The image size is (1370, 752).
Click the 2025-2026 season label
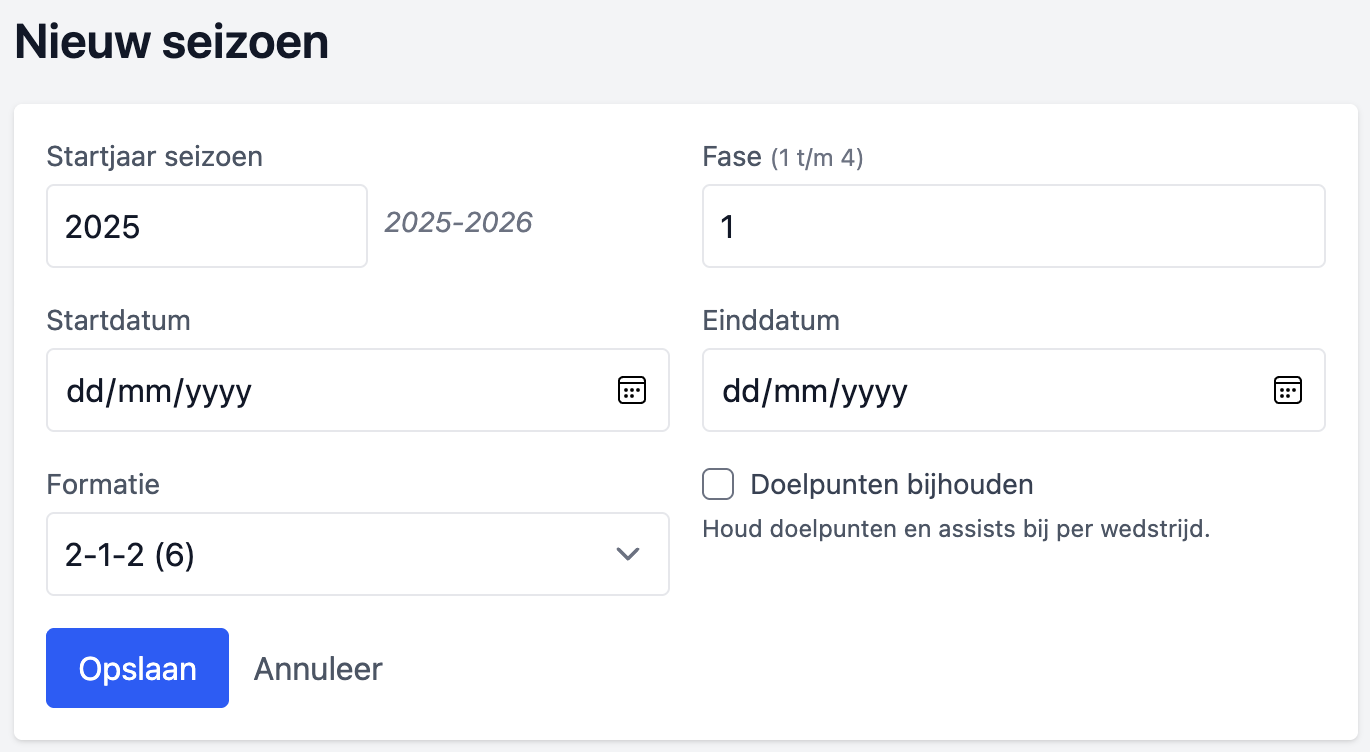458,222
